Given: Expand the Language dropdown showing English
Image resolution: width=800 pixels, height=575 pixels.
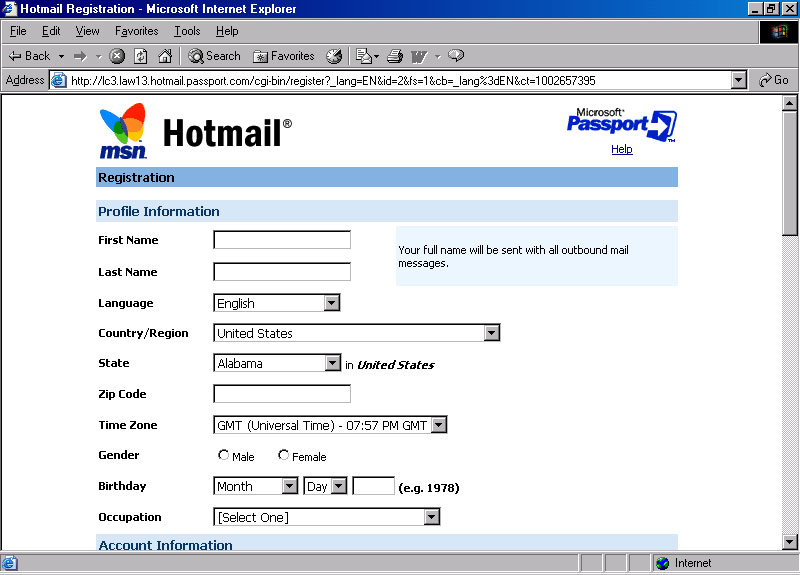Looking at the screenshot, I should (332, 303).
